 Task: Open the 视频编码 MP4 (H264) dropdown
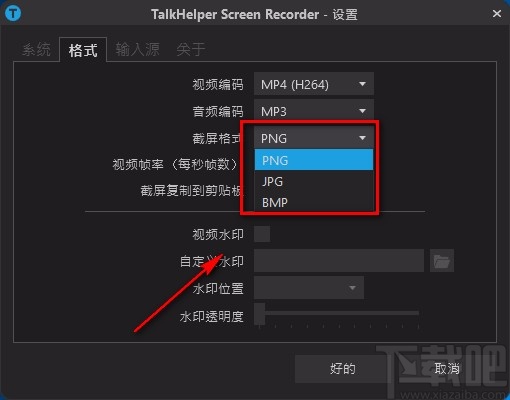point(314,84)
